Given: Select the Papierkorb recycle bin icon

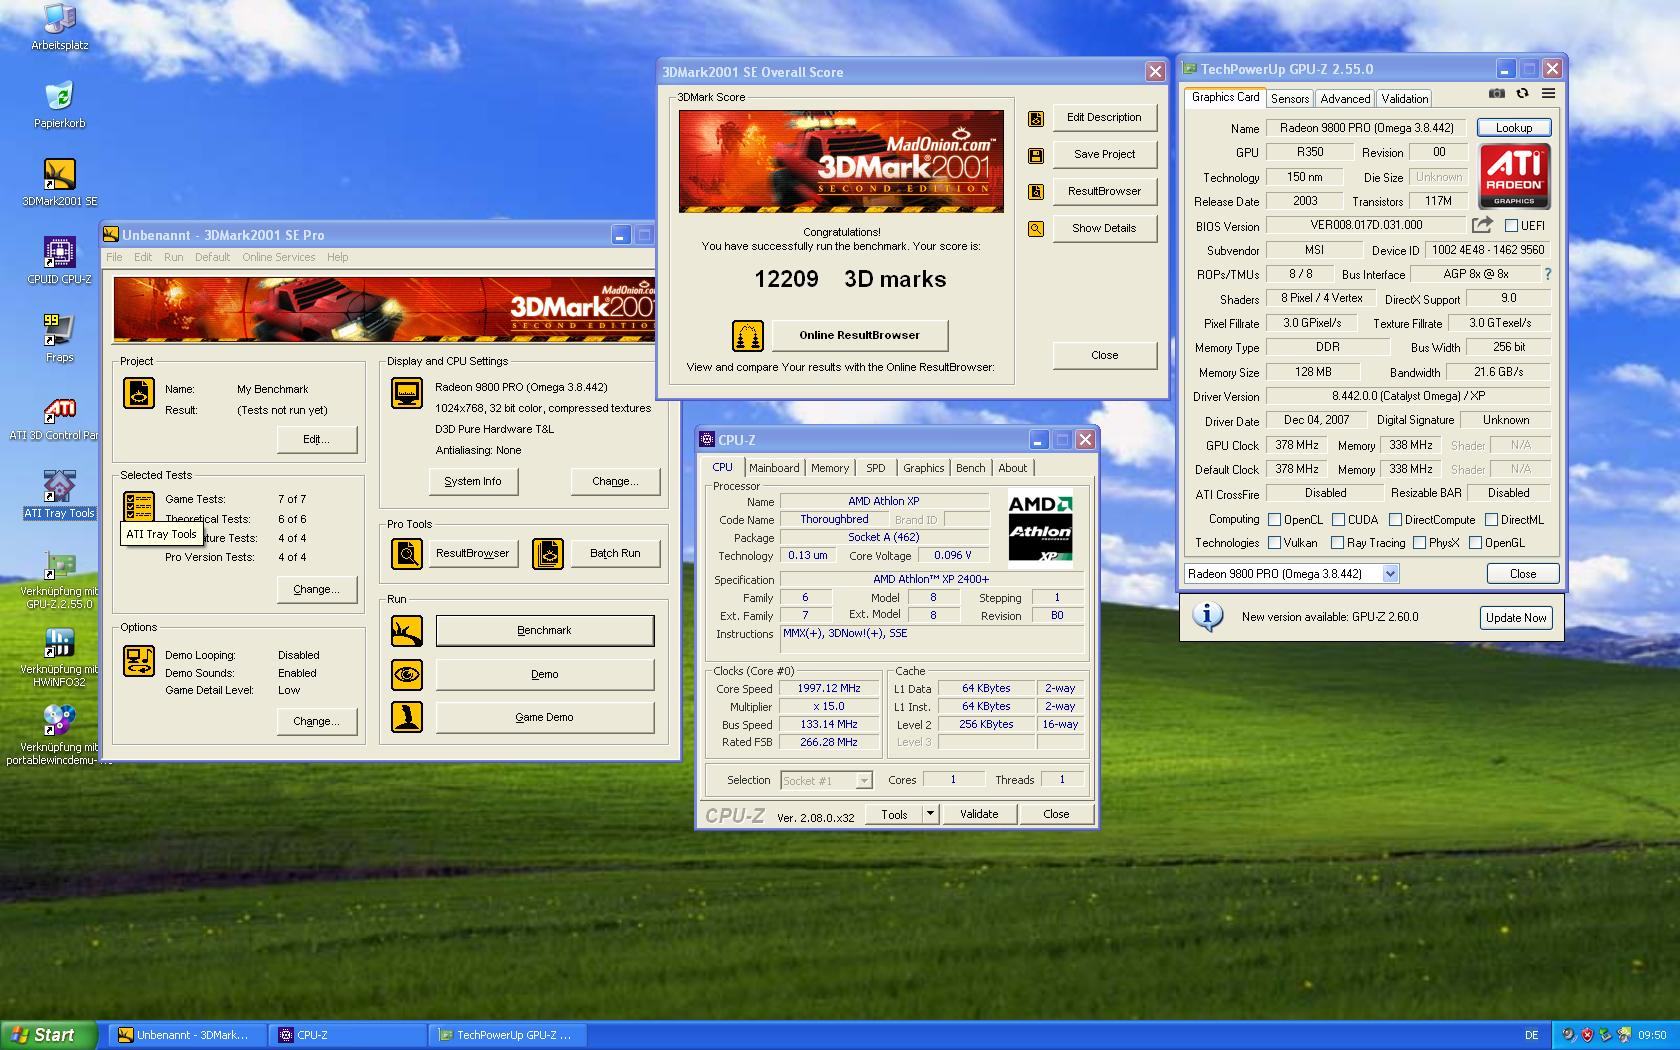Looking at the screenshot, I should pyautogui.click(x=60, y=105).
